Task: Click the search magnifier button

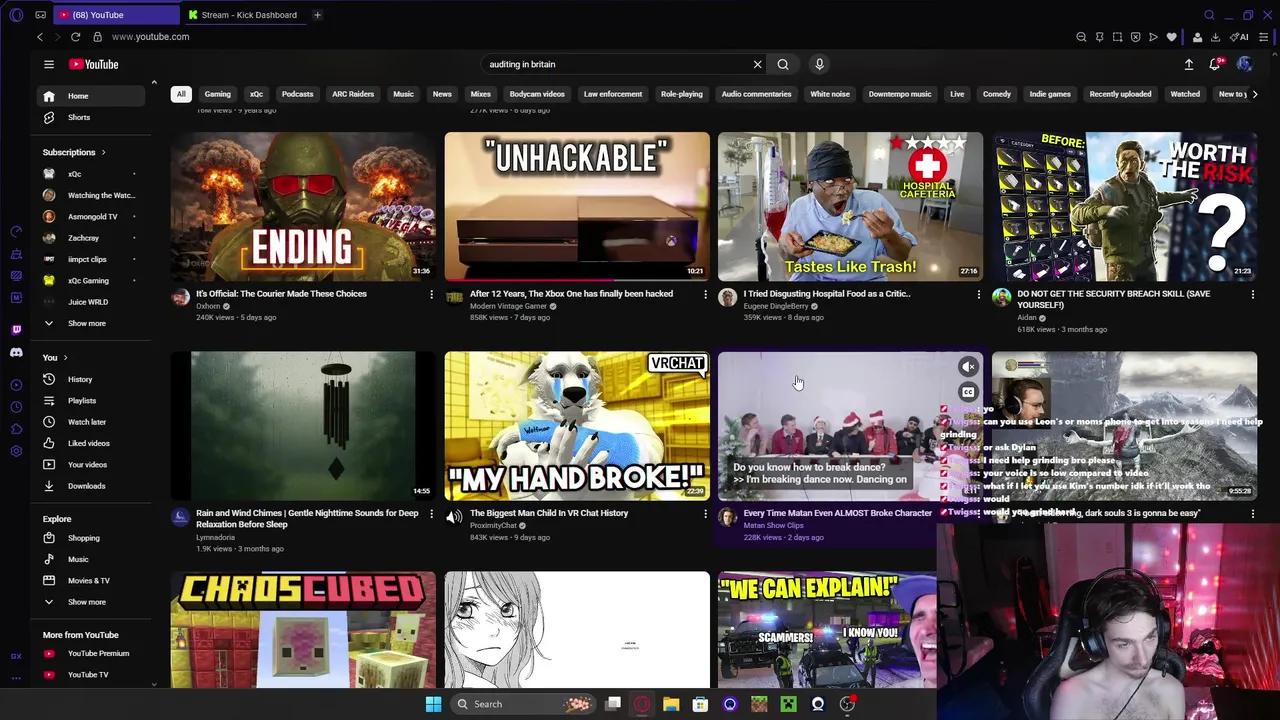Action: click(783, 64)
